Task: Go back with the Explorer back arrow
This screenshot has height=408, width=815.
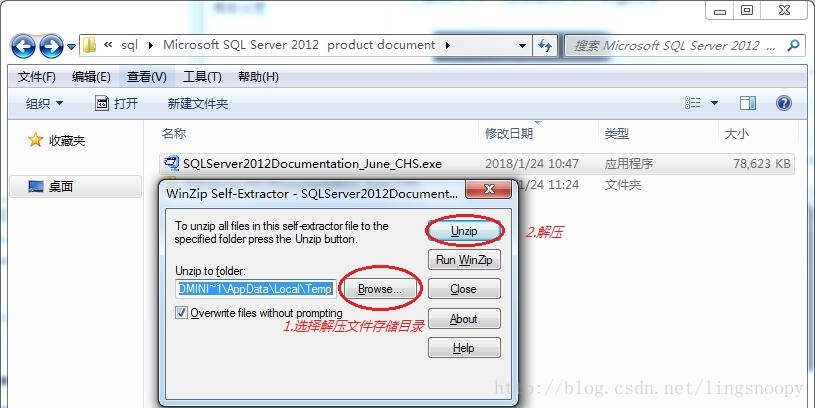Action: (x=23, y=46)
